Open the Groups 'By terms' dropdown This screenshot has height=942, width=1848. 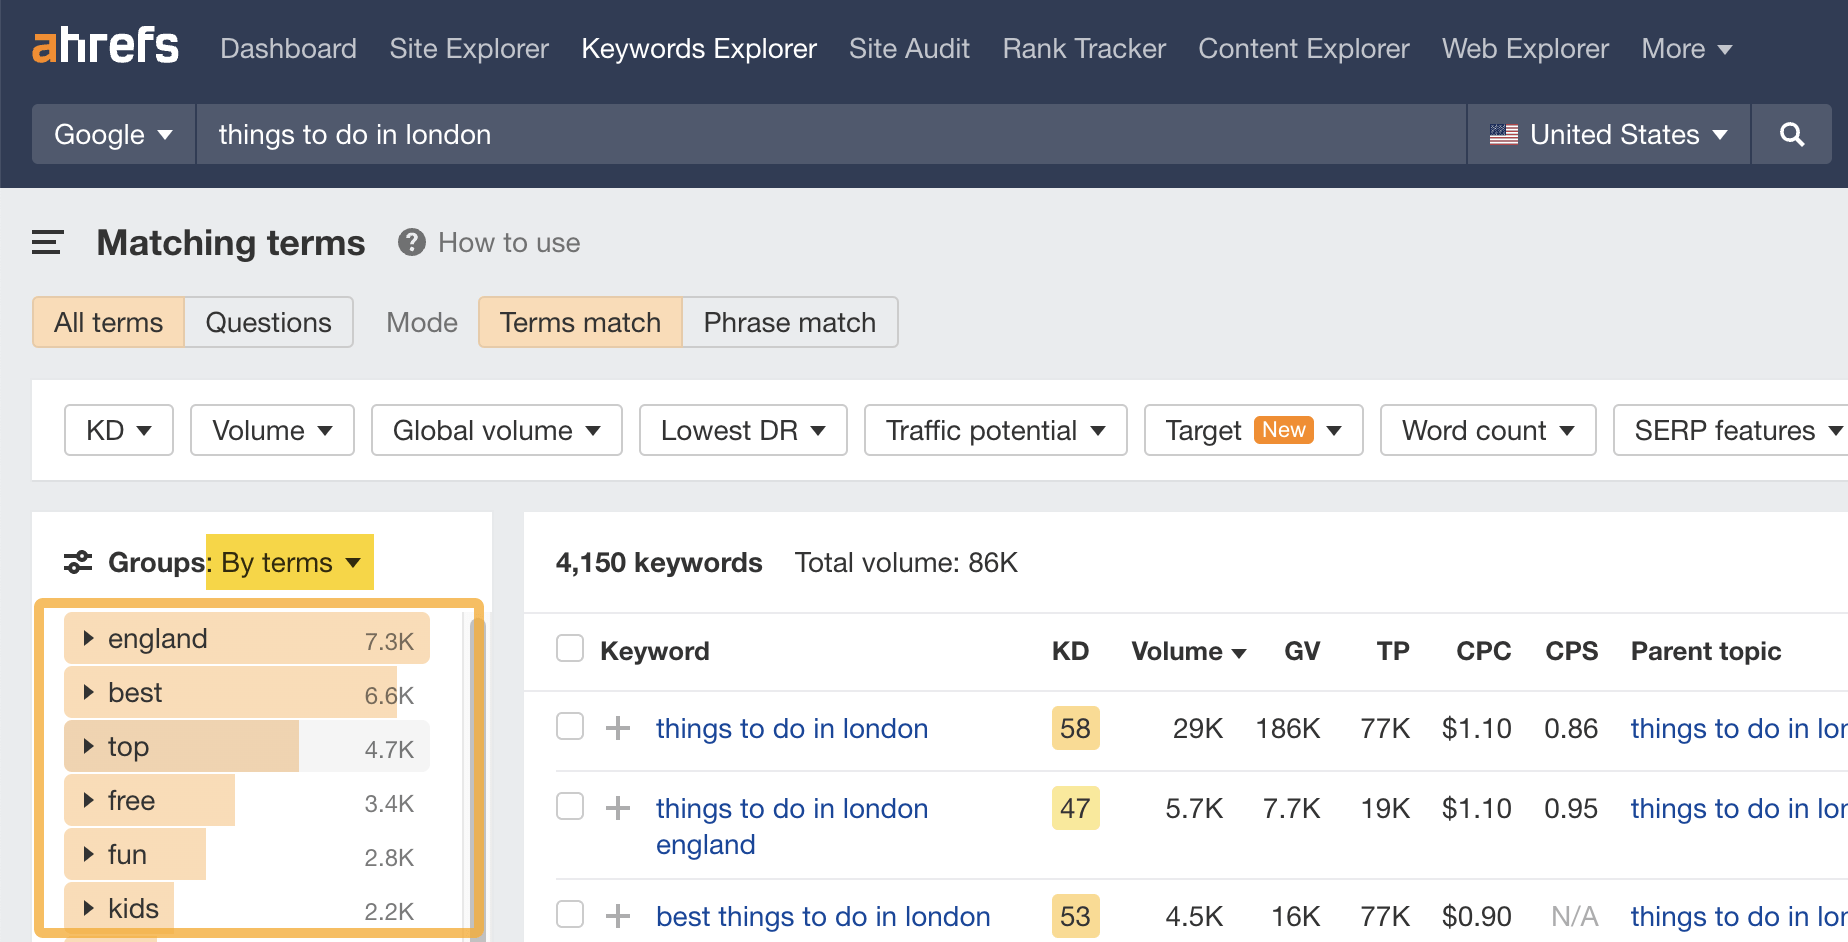289,562
